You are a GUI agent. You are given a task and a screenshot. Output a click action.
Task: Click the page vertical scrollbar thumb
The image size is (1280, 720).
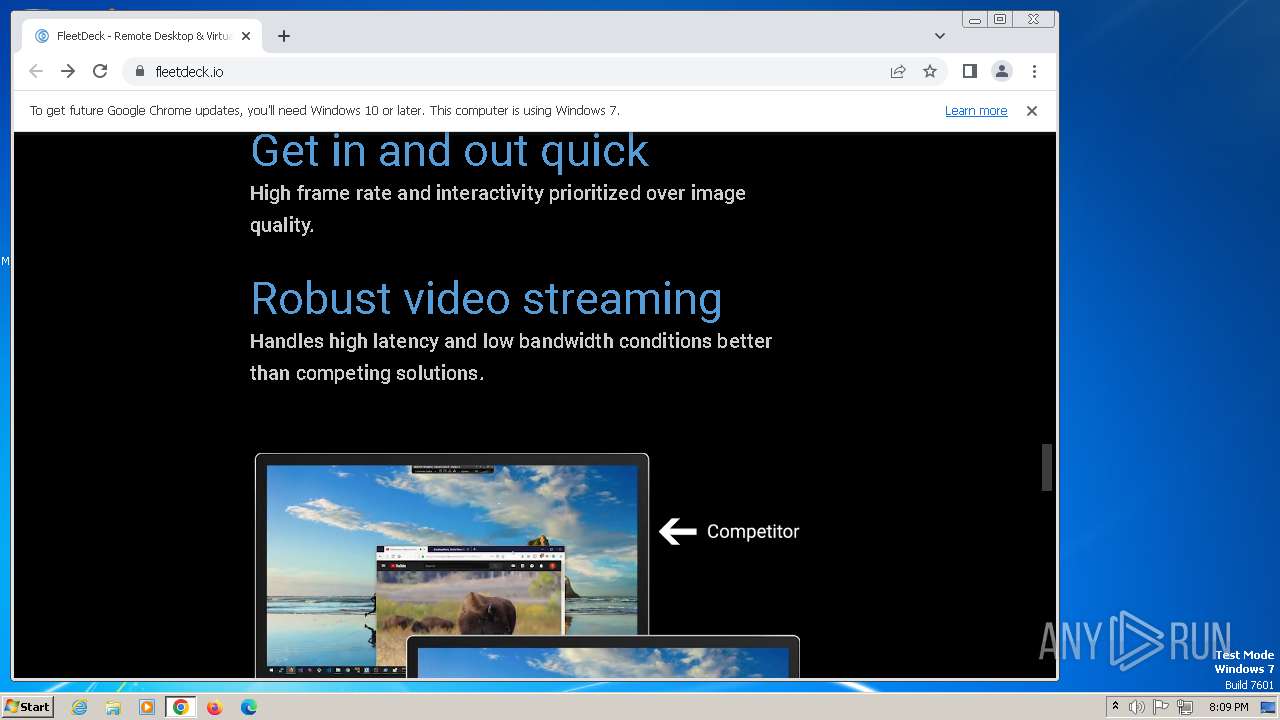pos(1047,467)
